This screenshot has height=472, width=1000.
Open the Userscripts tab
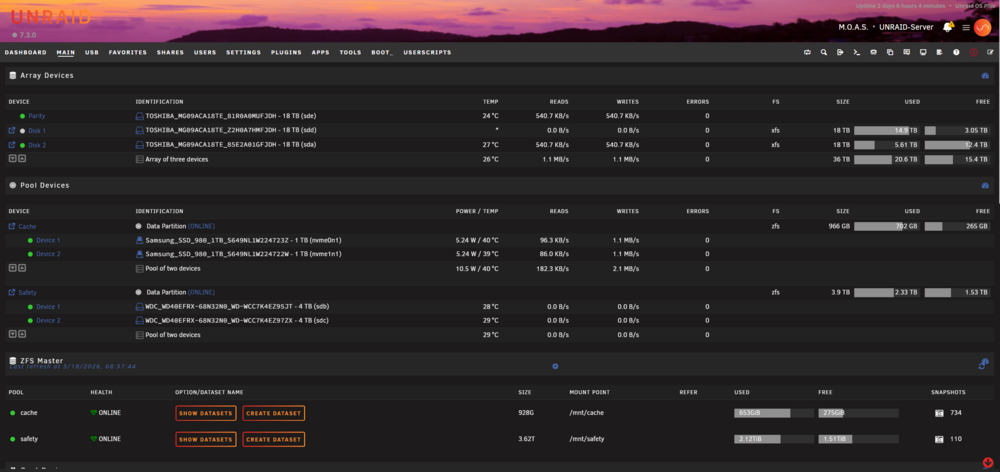[x=427, y=52]
